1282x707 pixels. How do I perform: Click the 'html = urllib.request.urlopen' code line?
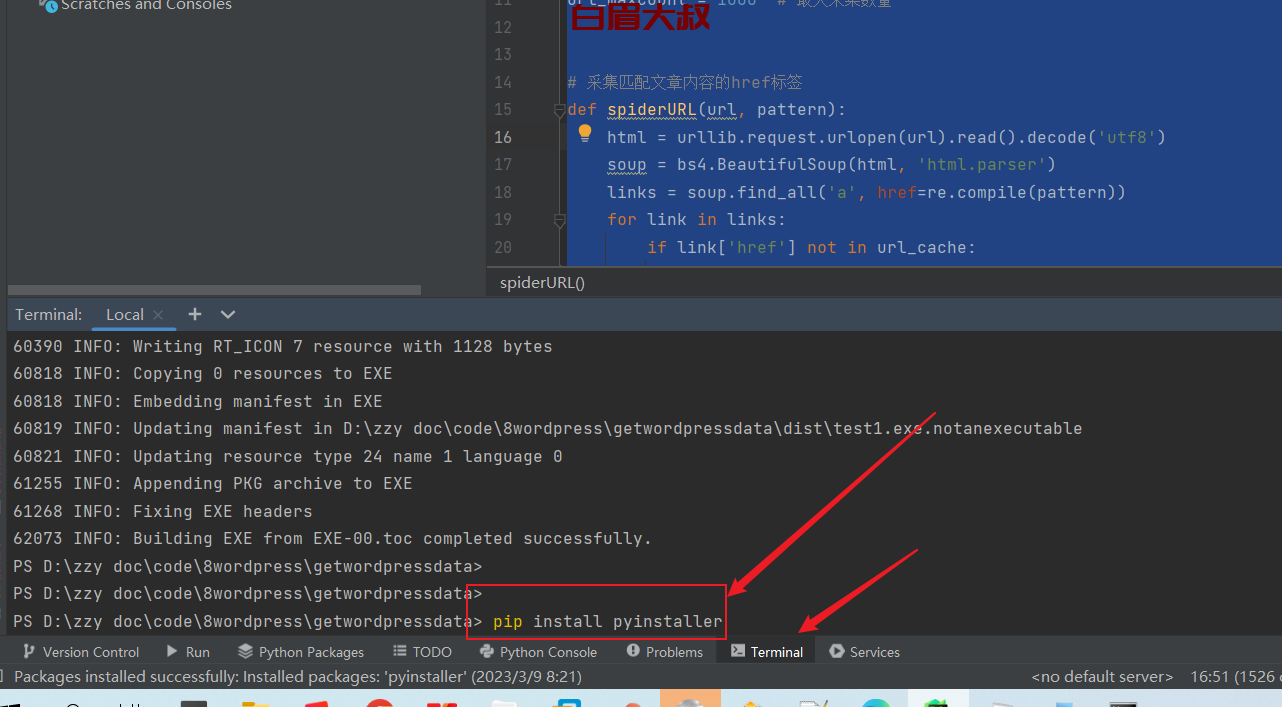pos(886,137)
